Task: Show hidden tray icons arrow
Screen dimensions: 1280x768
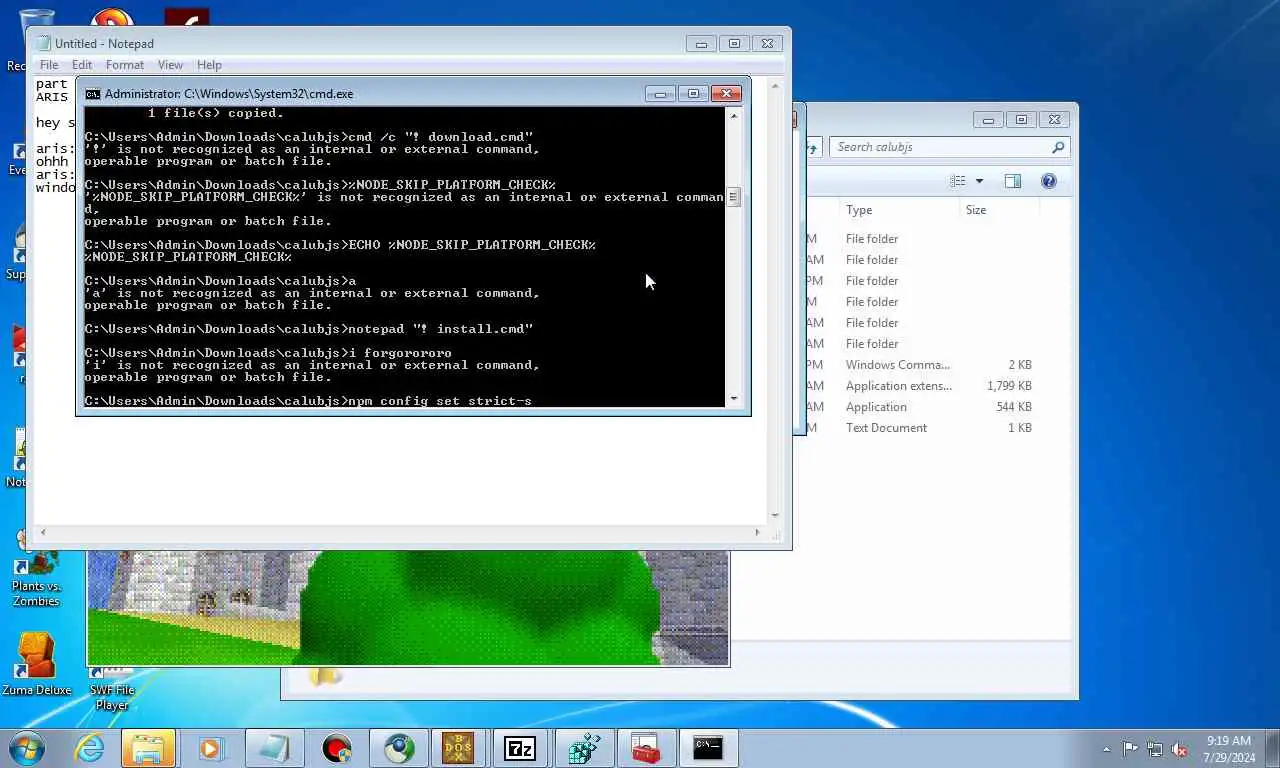Action: (1106, 749)
